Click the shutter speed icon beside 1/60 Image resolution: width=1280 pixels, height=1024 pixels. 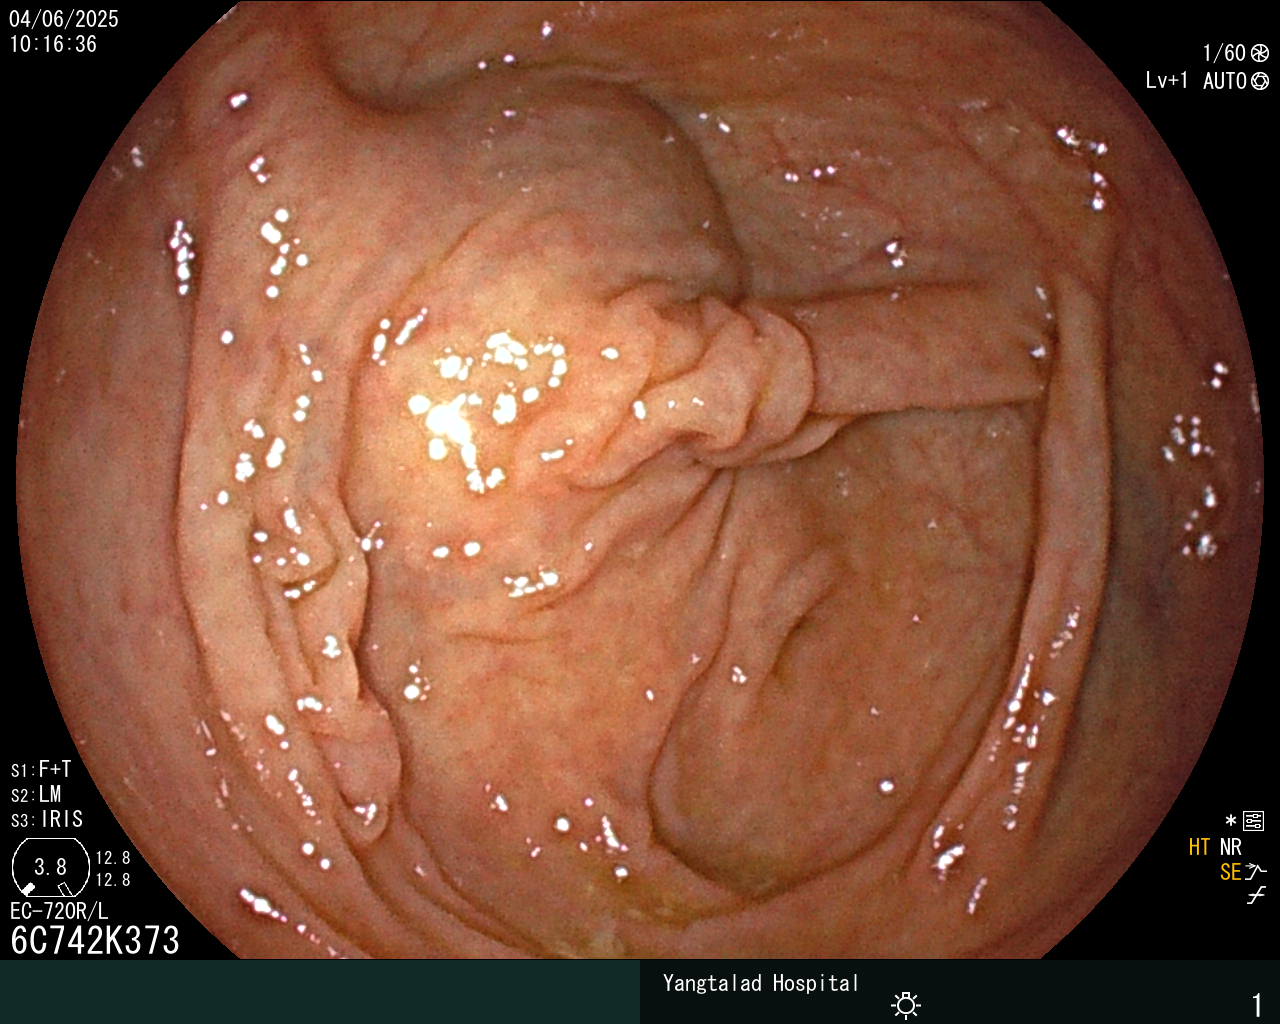tap(1259, 53)
